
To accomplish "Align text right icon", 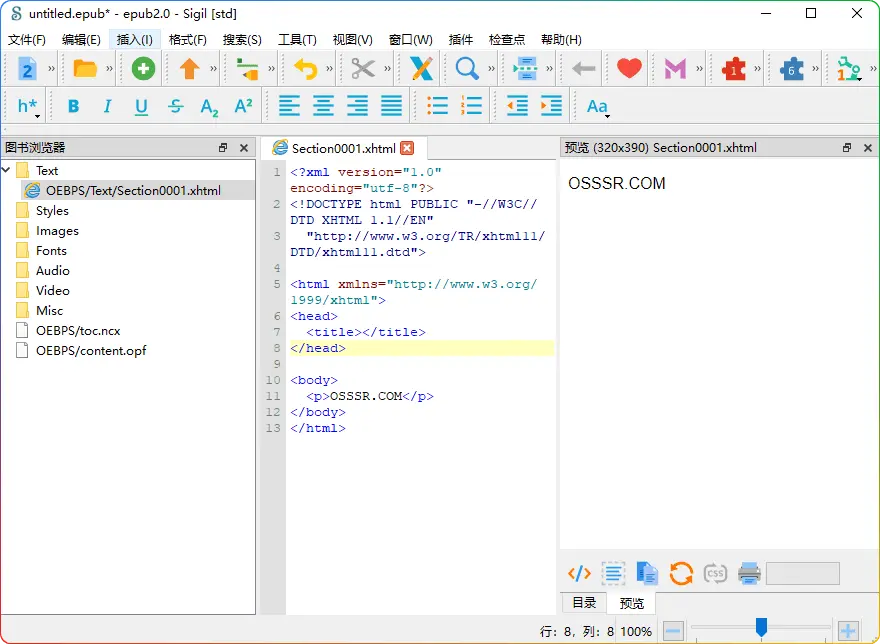I will [x=358, y=106].
